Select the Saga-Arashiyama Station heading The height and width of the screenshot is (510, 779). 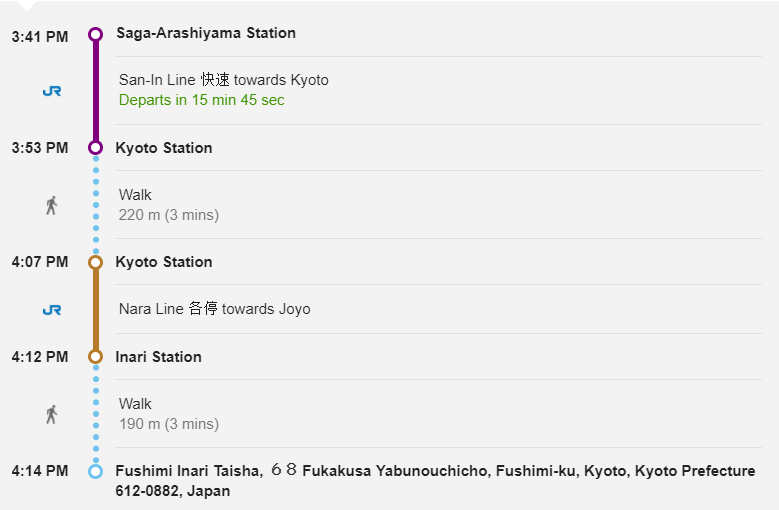(x=206, y=33)
